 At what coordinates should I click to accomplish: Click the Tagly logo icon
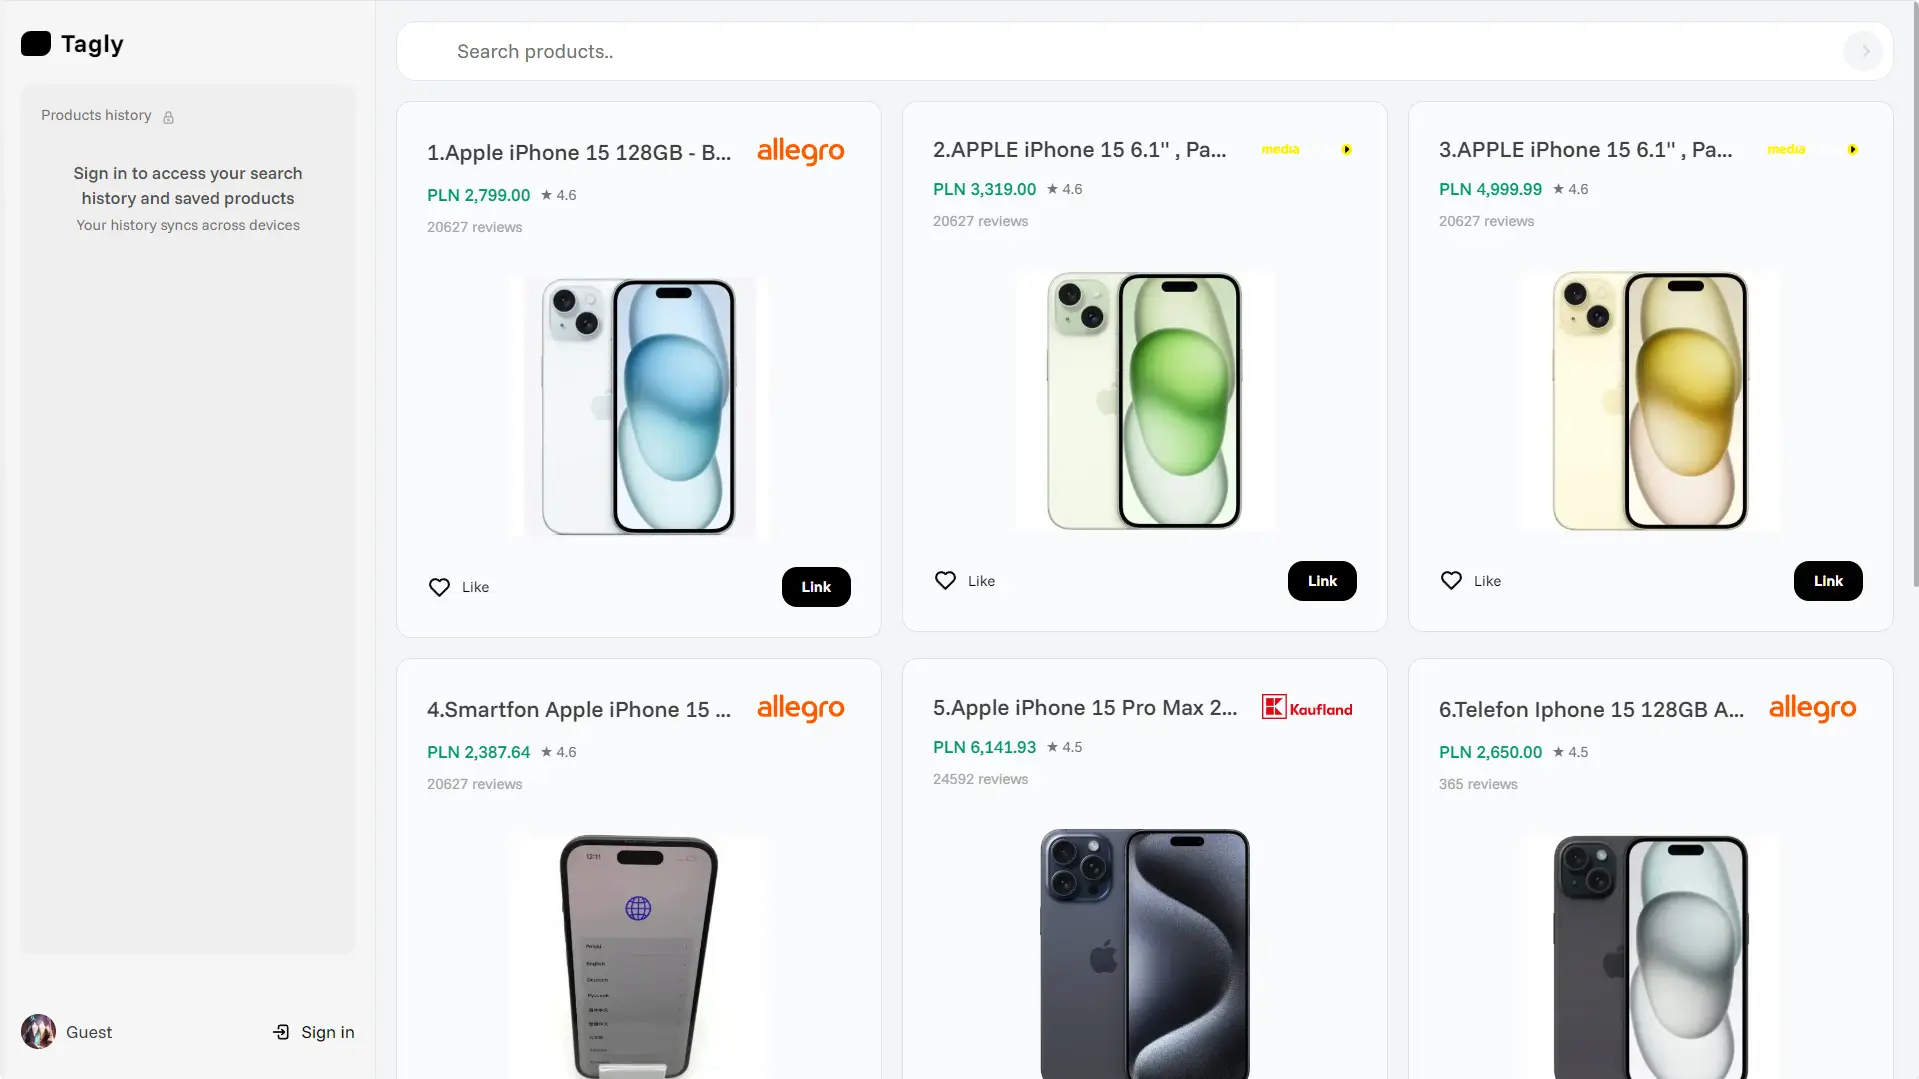[x=36, y=44]
